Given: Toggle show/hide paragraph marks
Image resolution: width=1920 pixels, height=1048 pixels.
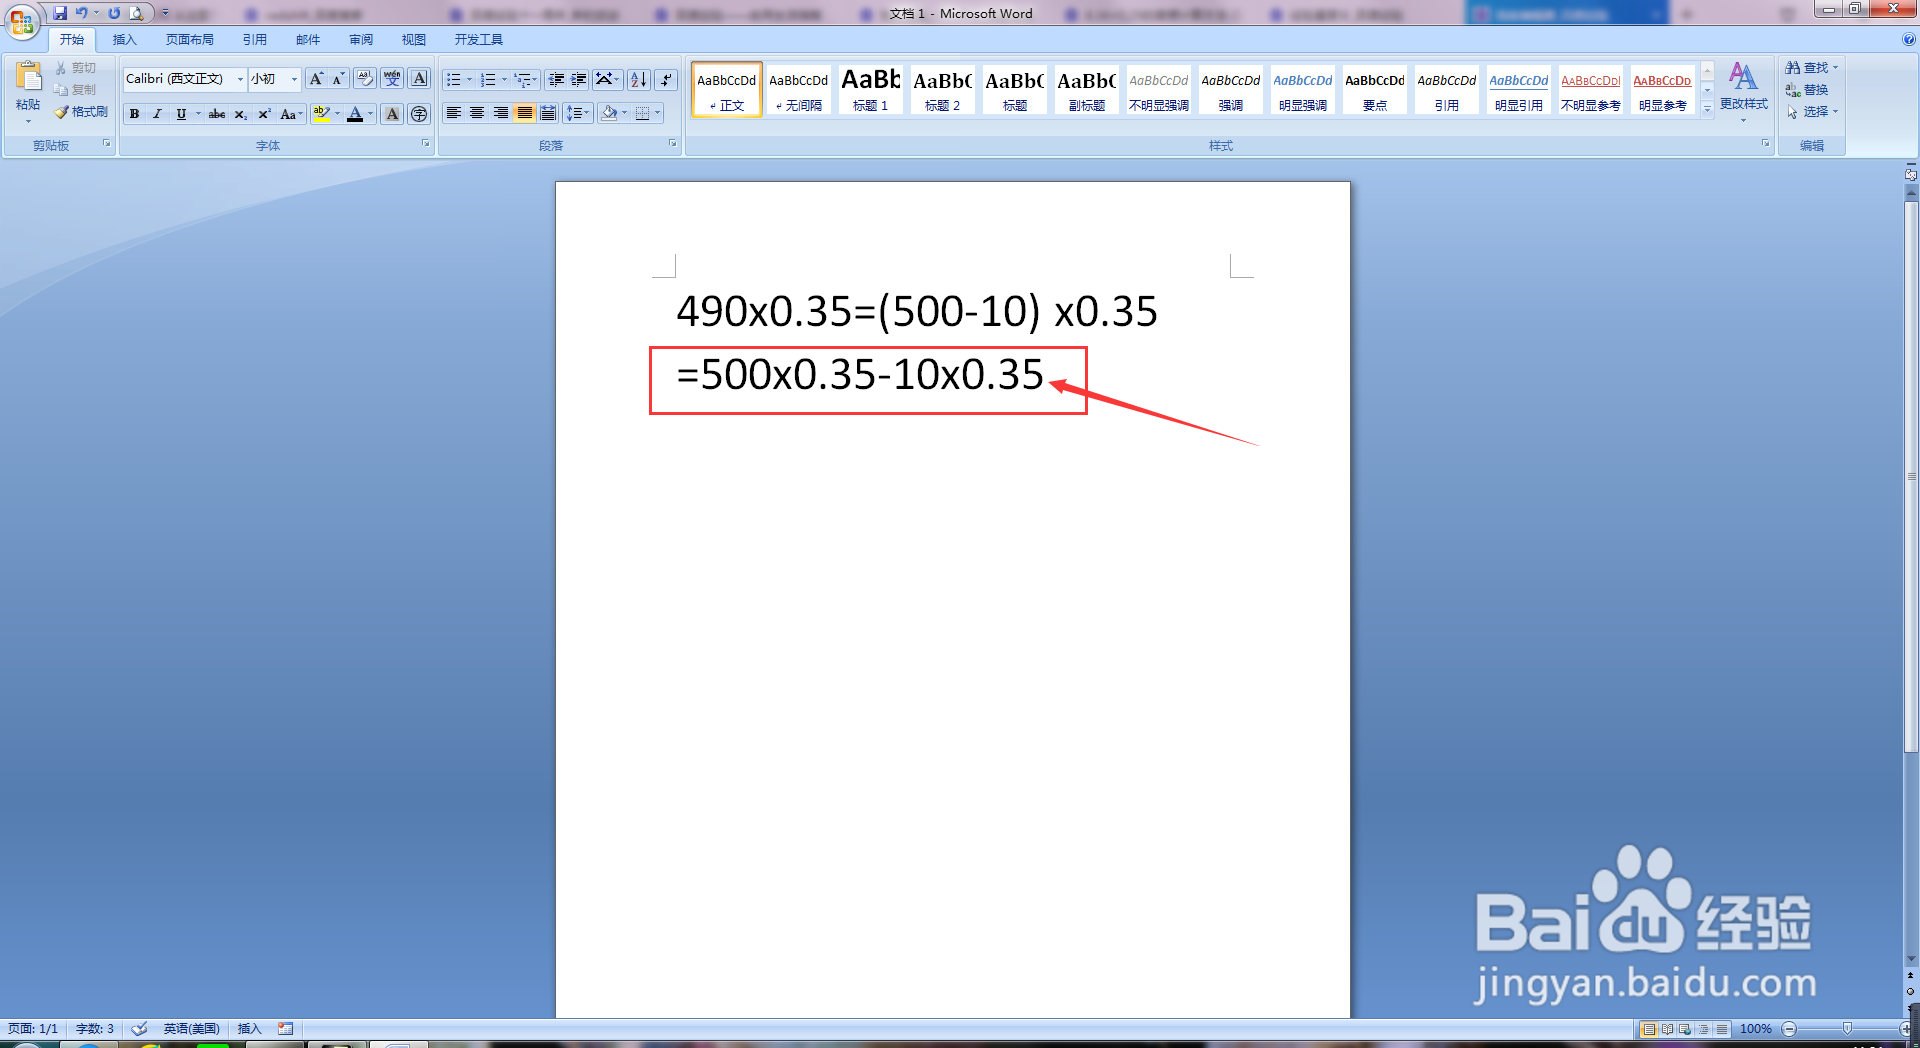Looking at the screenshot, I should pos(666,79).
